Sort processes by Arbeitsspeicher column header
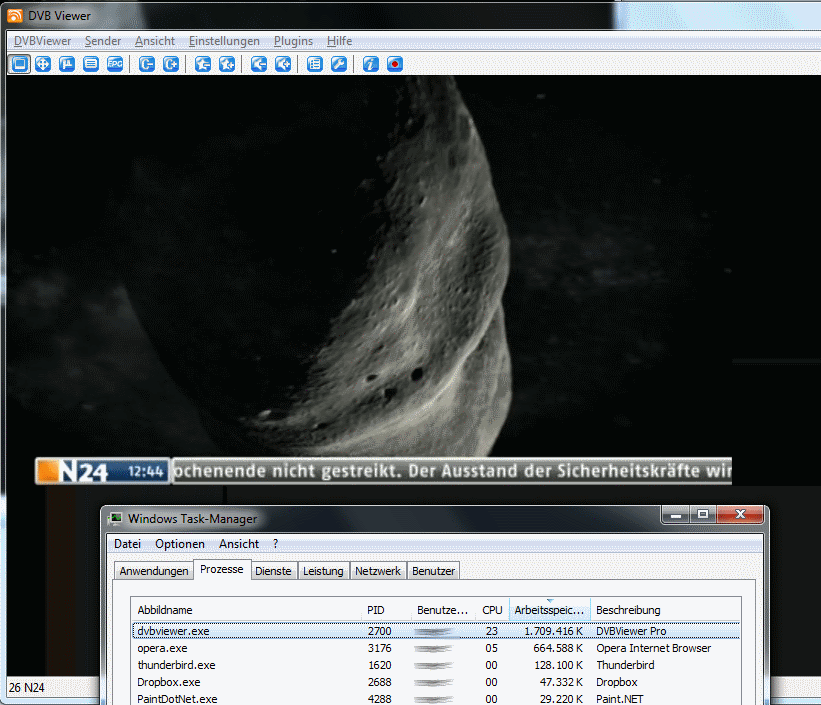 point(549,610)
